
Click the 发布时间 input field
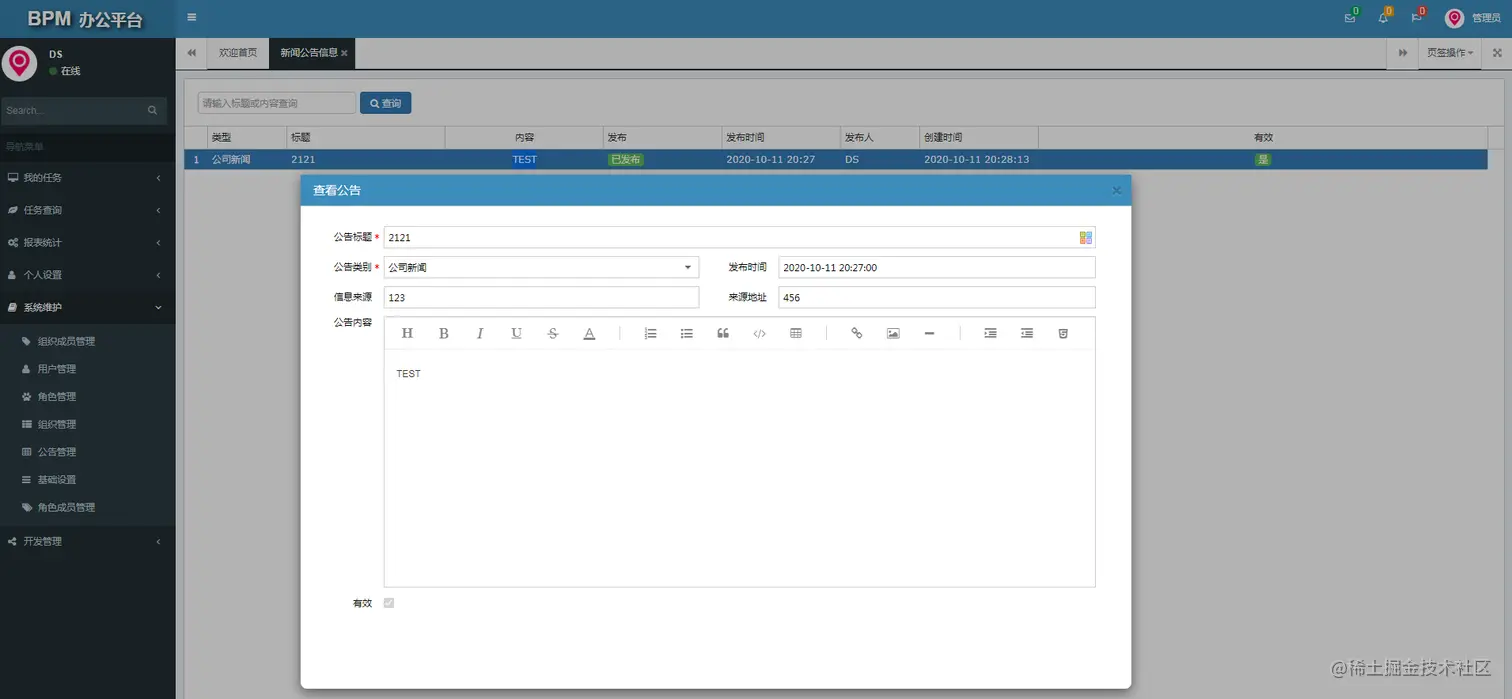(937, 267)
